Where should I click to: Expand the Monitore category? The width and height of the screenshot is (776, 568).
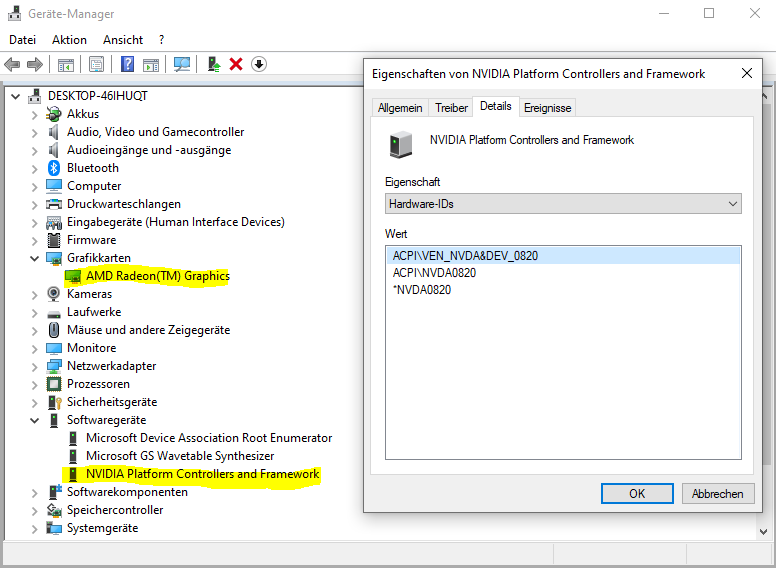tap(34, 349)
